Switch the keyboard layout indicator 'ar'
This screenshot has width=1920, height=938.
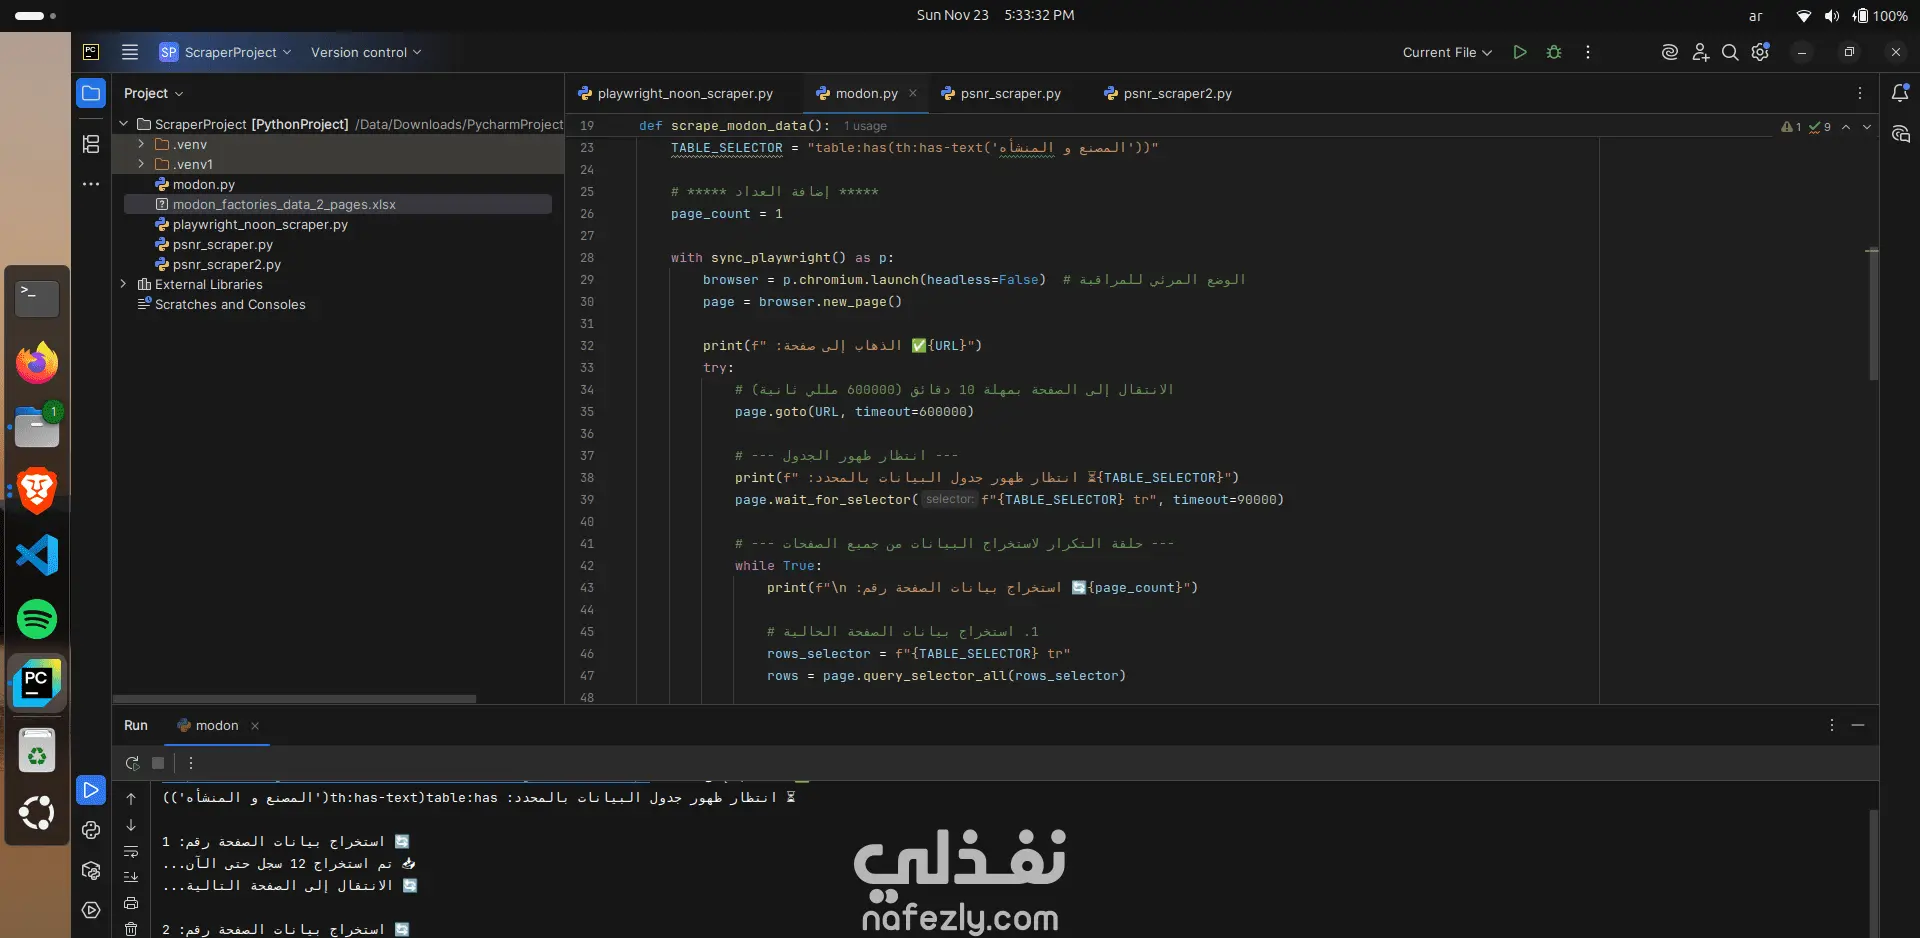click(1755, 16)
